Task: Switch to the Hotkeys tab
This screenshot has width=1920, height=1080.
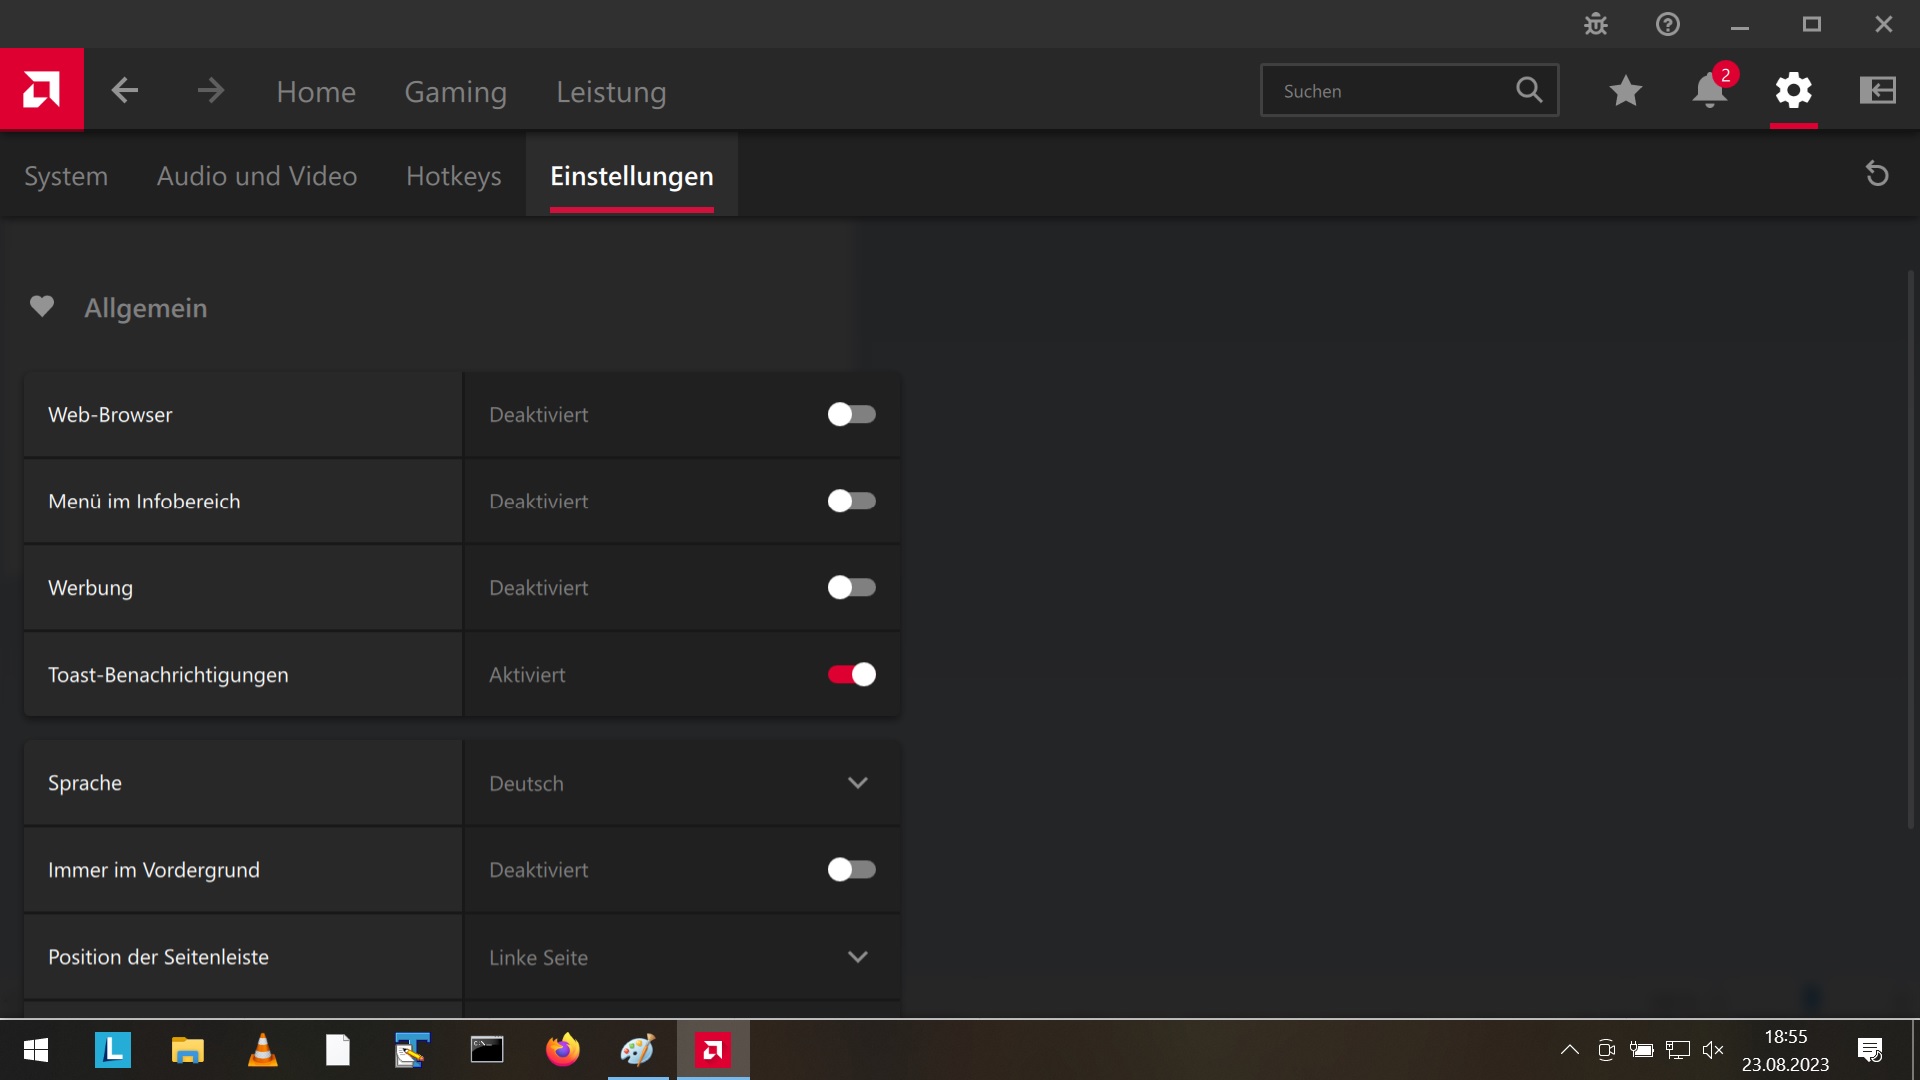Action: click(453, 176)
